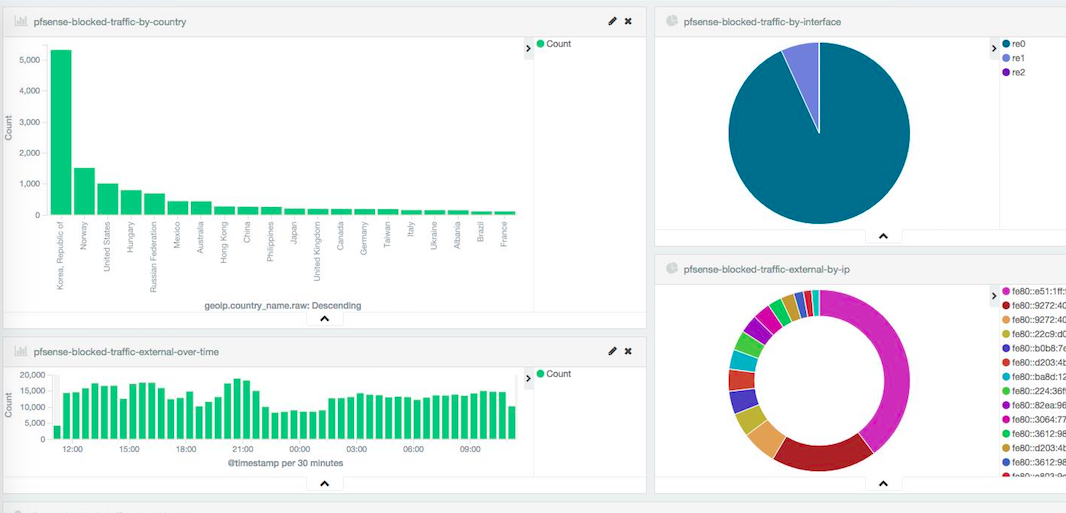This screenshot has height=513, width=1066.
Task: Select the tan fe80::d203:4b legend entry
Action: click(x=1033, y=448)
